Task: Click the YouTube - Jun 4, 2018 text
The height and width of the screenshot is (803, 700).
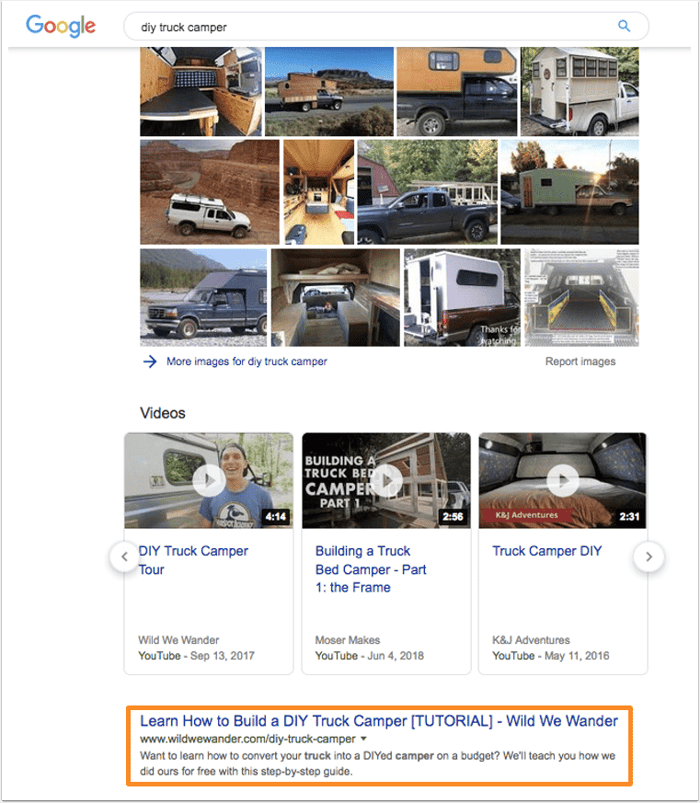Action: 369,656
